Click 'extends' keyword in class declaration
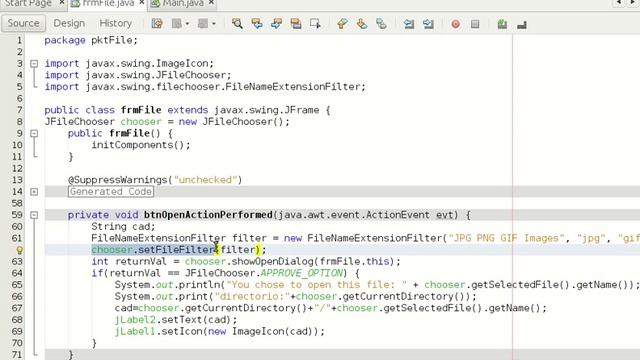This screenshot has width=640, height=360. coord(188,110)
